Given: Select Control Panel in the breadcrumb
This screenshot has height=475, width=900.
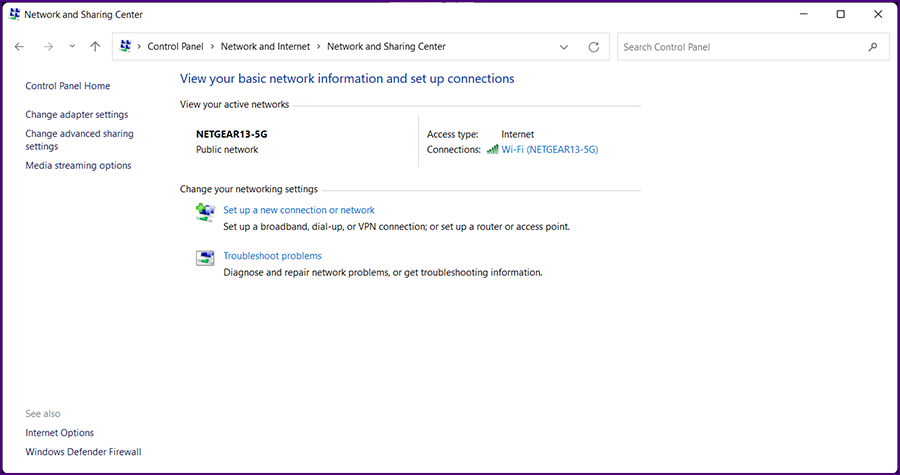Looking at the screenshot, I should pyautogui.click(x=175, y=47).
